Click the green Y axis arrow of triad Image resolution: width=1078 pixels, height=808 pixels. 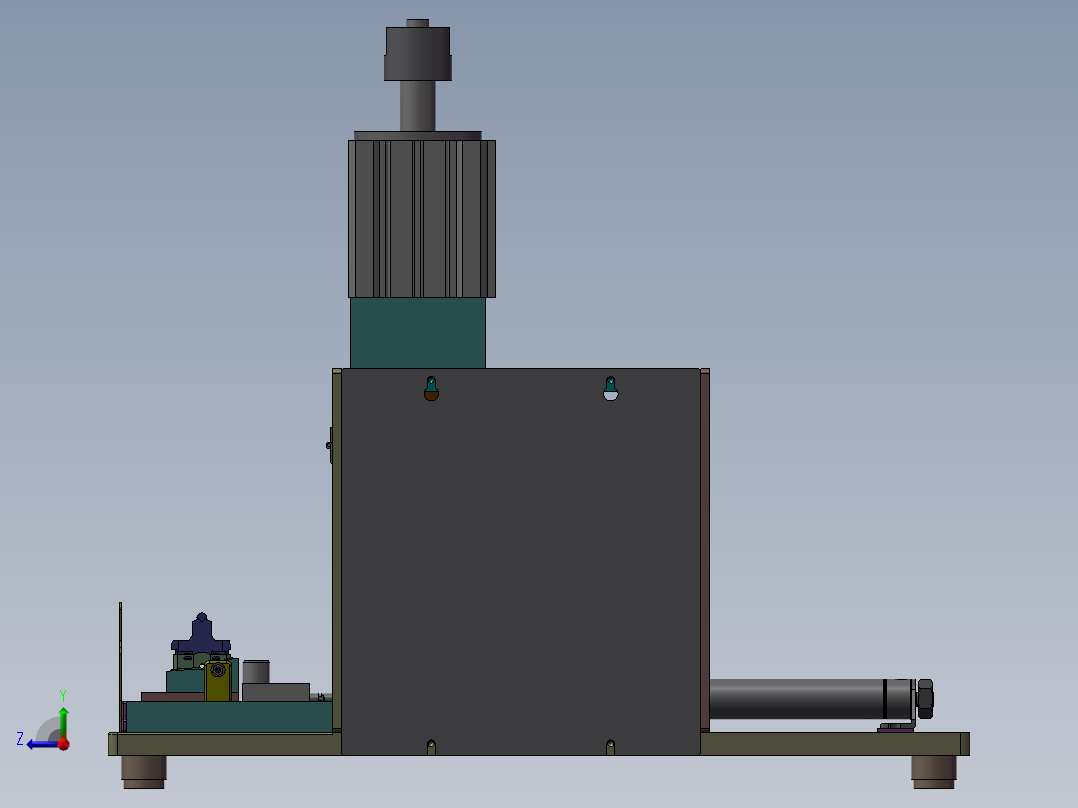pos(63,721)
